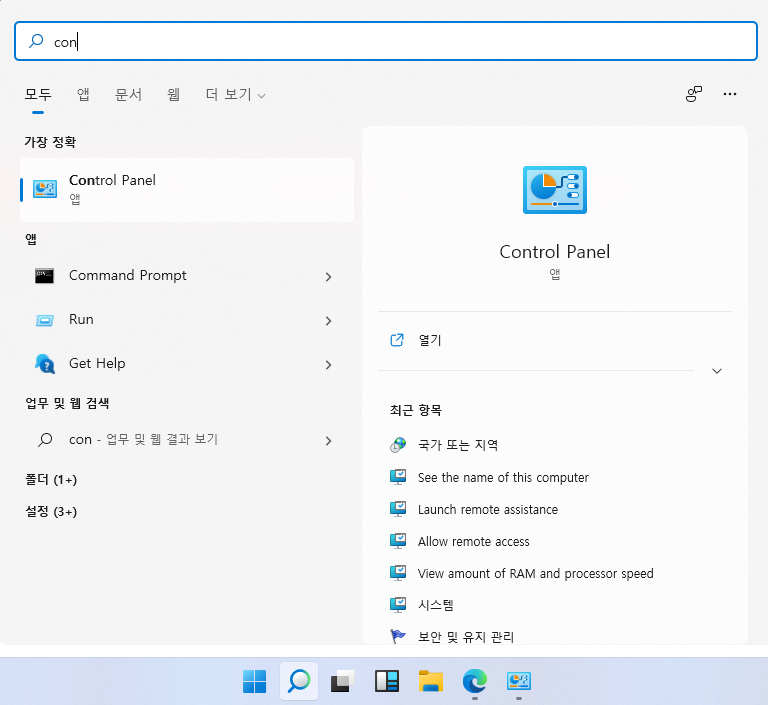Select the Get Help app result

coord(187,364)
